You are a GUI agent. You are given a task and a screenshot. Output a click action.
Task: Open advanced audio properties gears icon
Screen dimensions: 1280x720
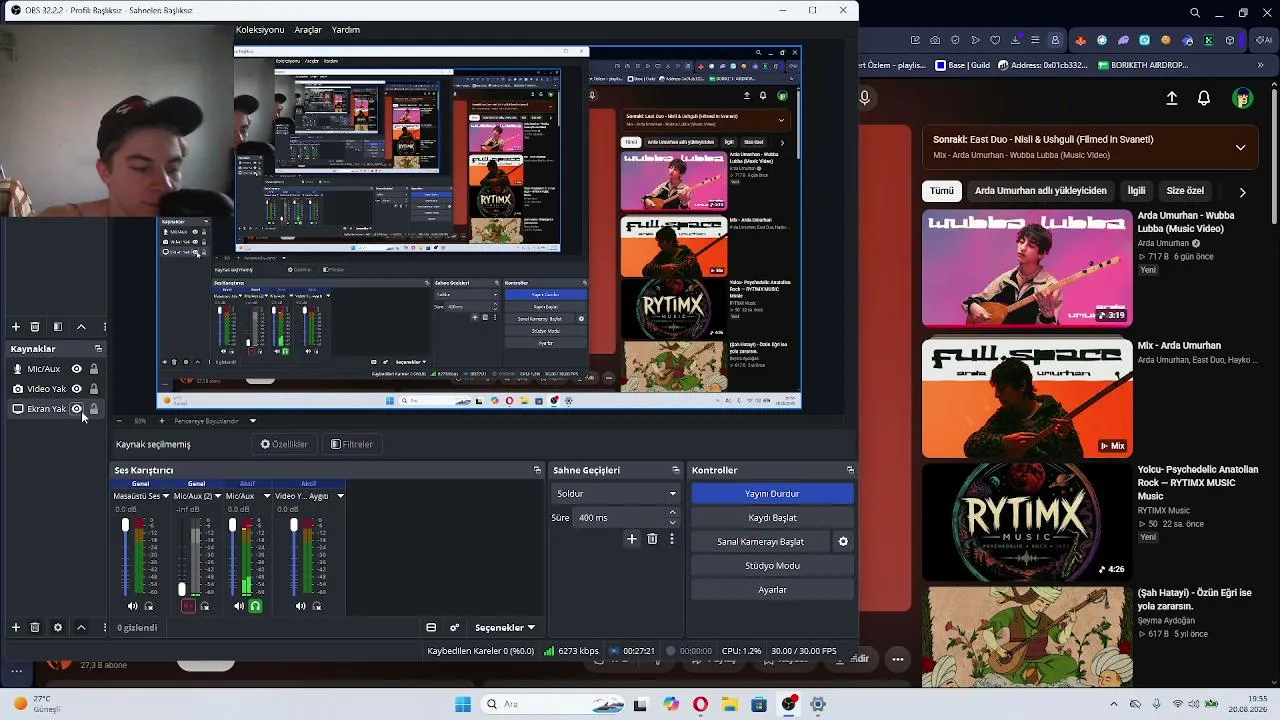pos(455,628)
